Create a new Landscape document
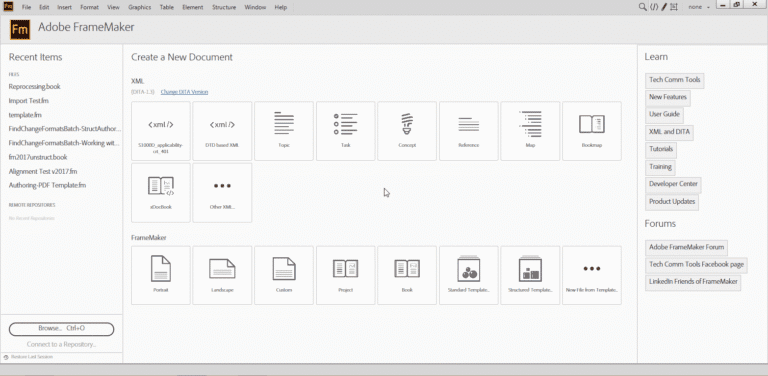This screenshot has height=376, width=768. [x=222, y=275]
